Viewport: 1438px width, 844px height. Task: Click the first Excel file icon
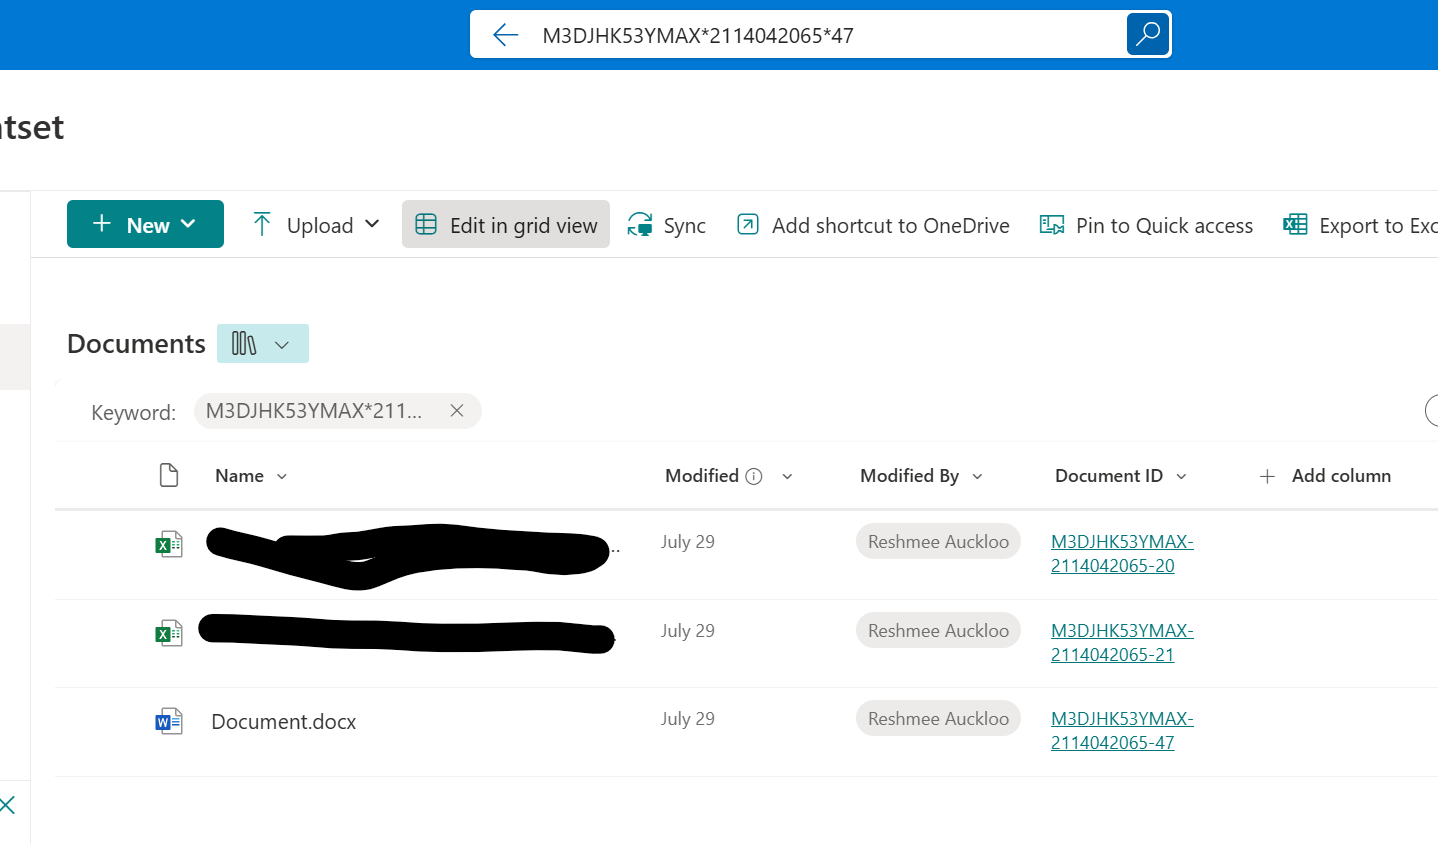tap(169, 544)
